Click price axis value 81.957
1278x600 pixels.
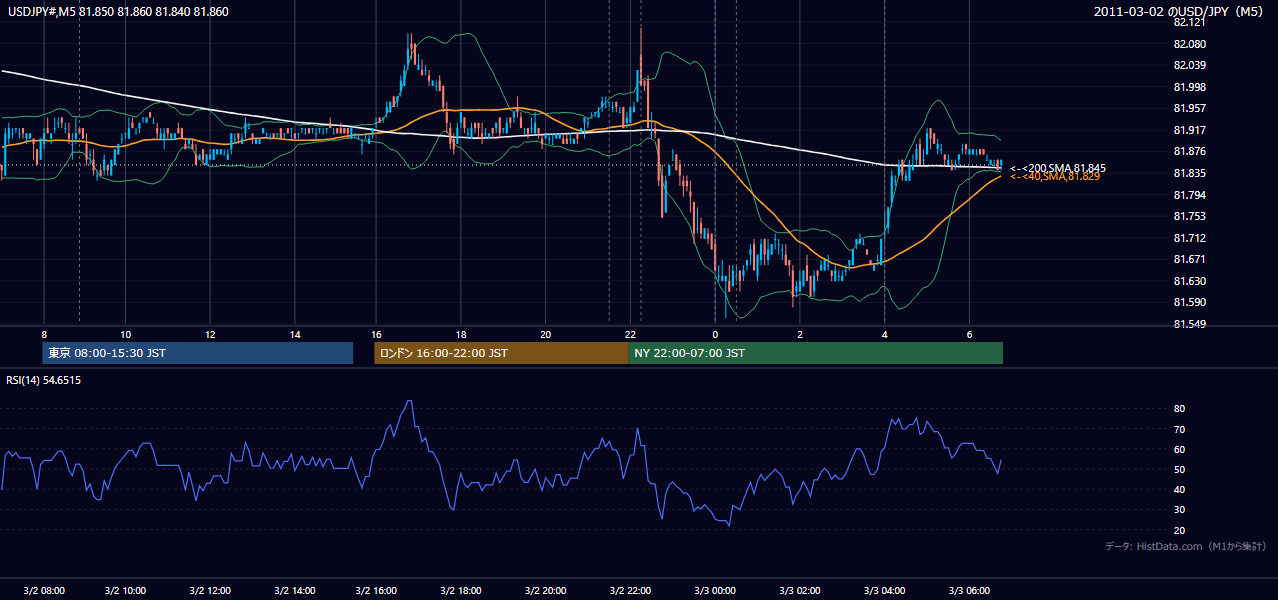tap(1190, 109)
